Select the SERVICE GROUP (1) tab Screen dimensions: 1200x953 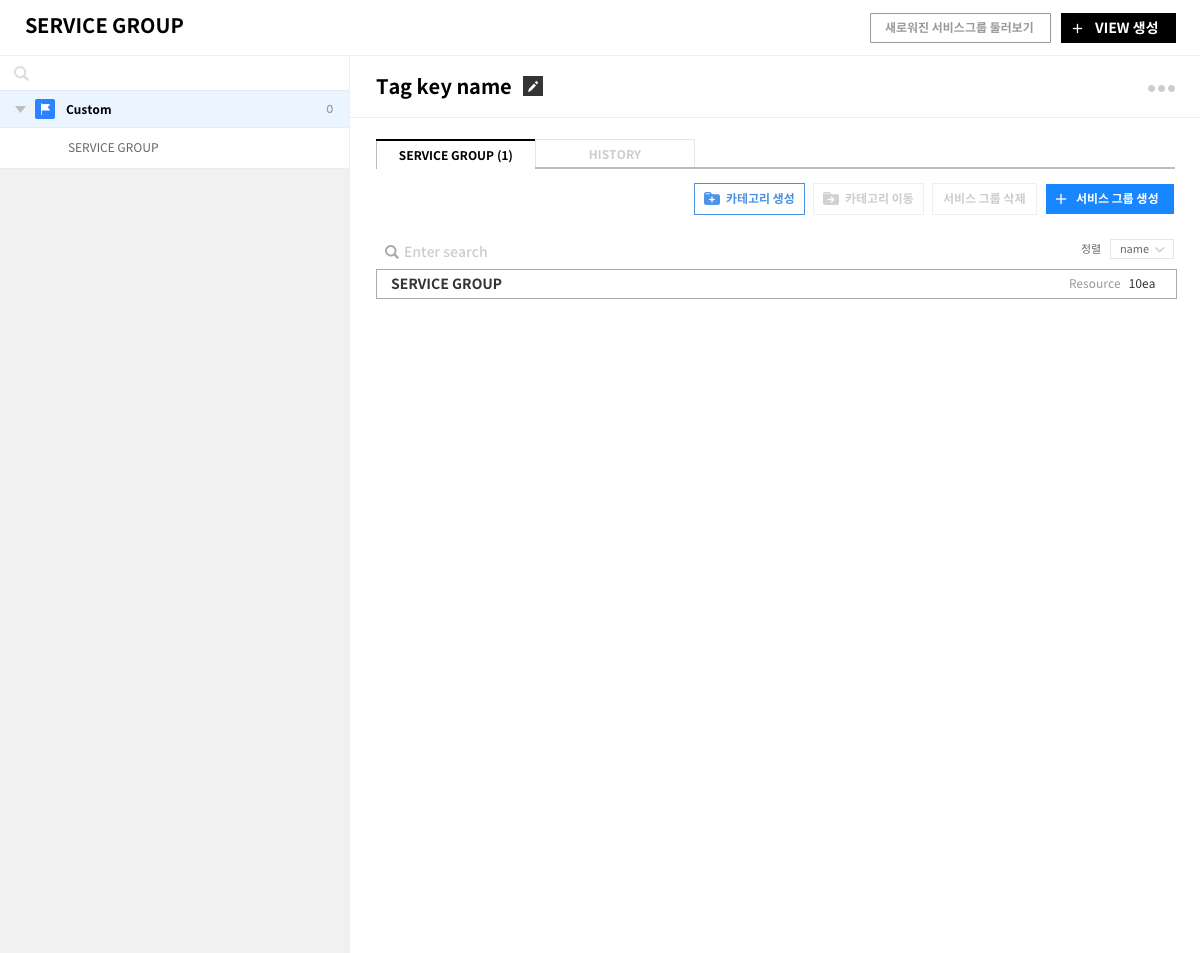[x=455, y=155]
